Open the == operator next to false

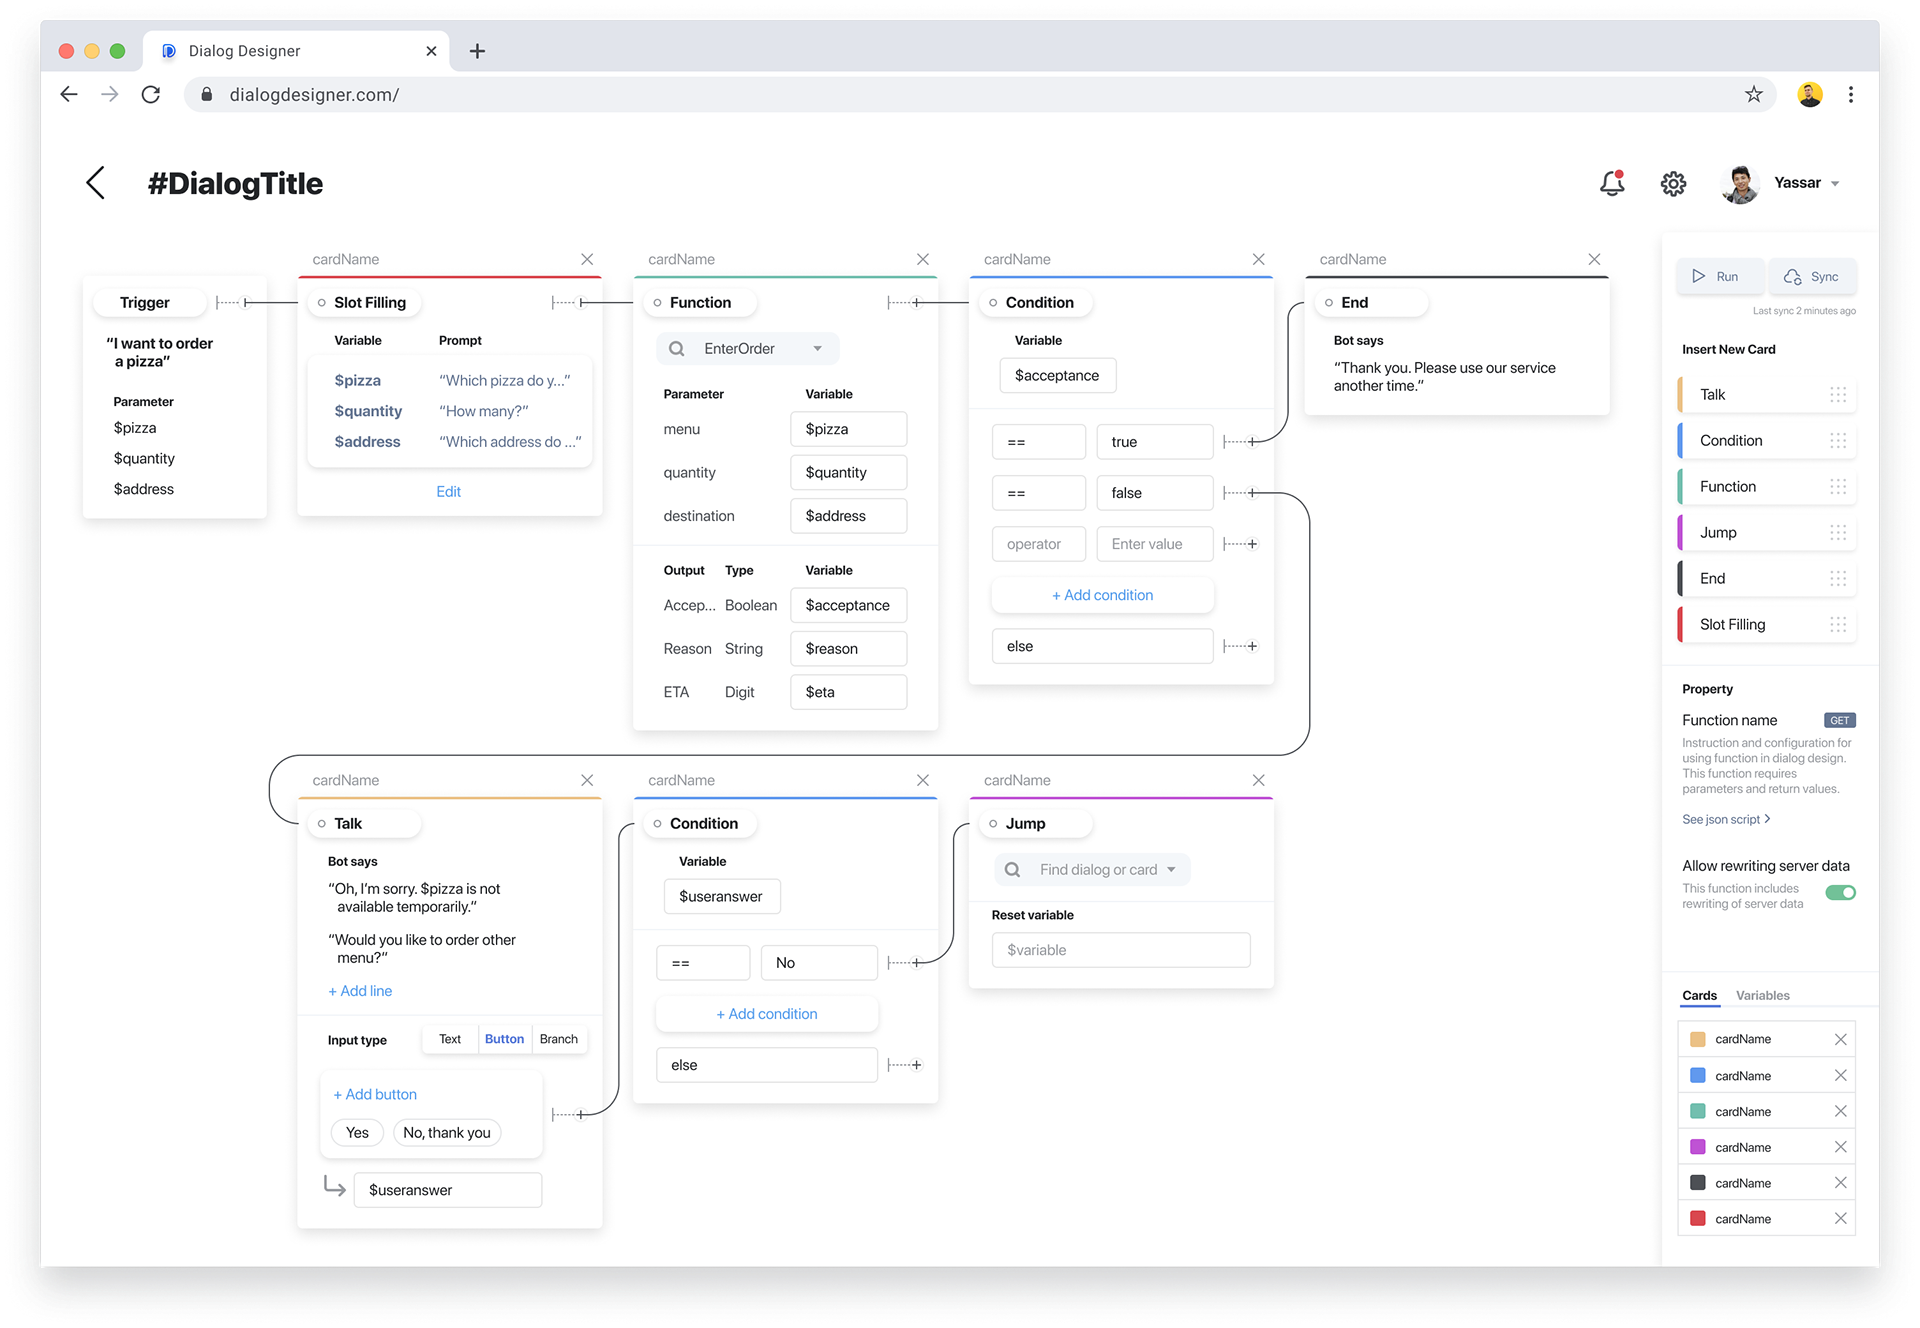pyautogui.click(x=1039, y=493)
